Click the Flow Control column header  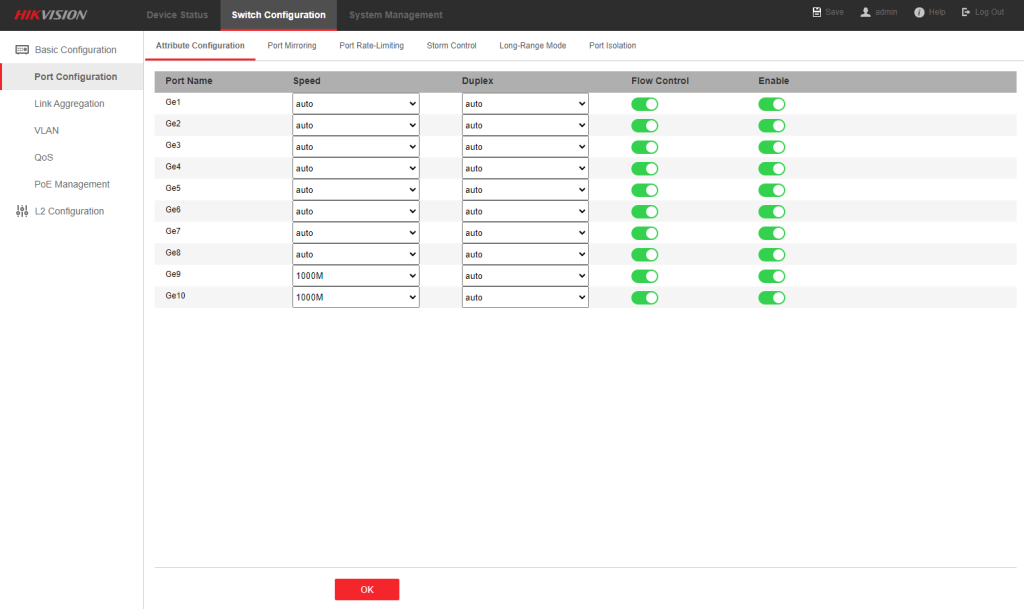(x=660, y=81)
